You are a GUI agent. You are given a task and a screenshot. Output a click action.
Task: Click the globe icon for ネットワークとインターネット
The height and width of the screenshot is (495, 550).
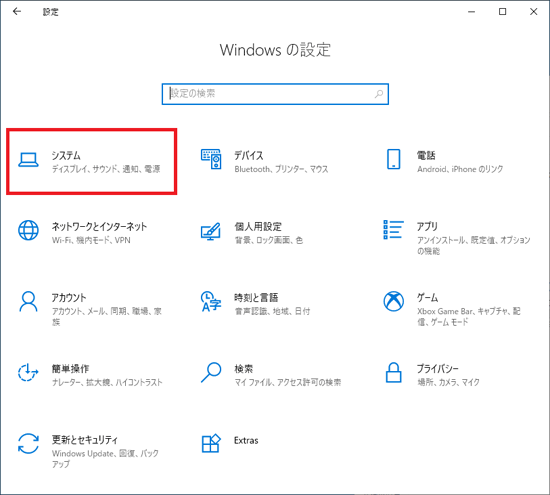(28, 230)
